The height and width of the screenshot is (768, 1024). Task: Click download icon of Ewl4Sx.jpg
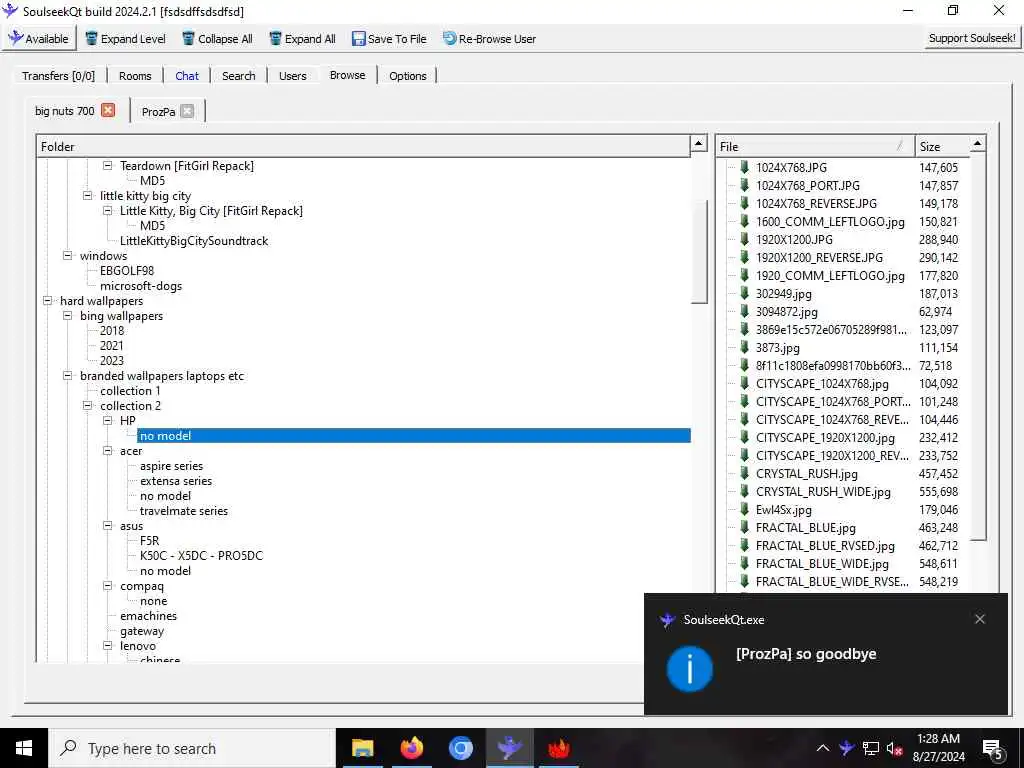744,510
